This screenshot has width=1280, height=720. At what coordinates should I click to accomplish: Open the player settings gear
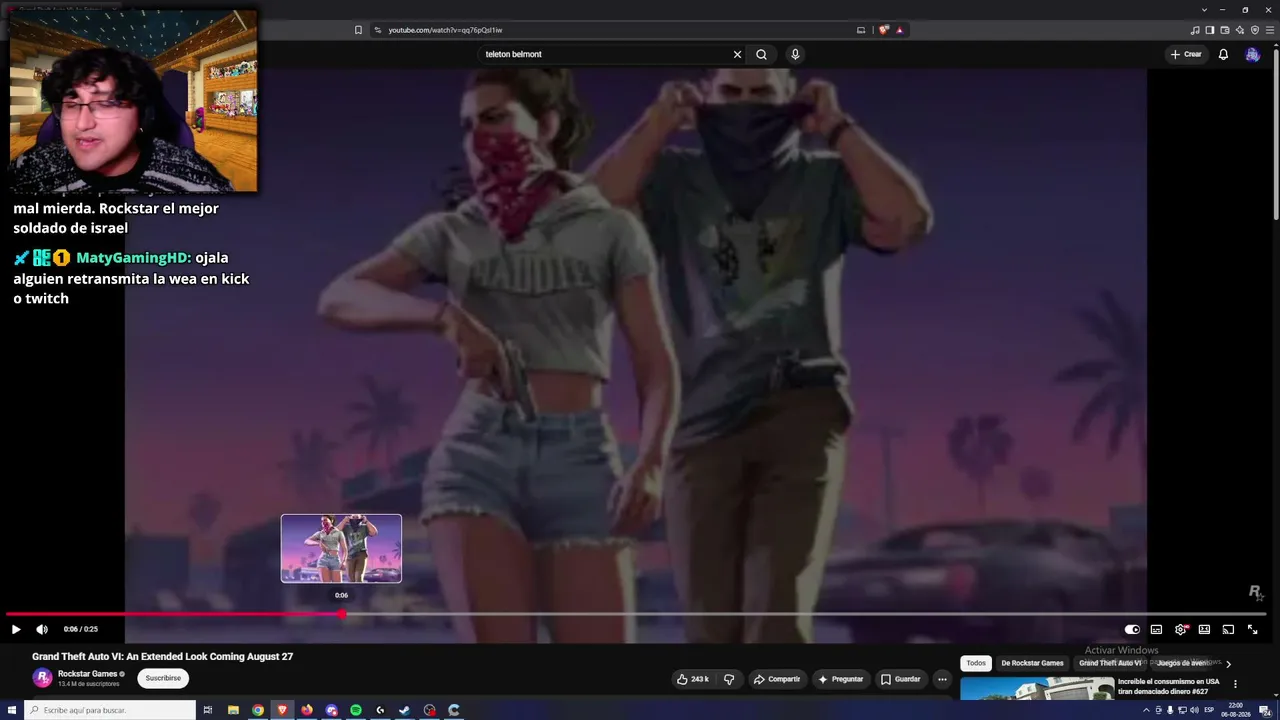(1181, 629)
